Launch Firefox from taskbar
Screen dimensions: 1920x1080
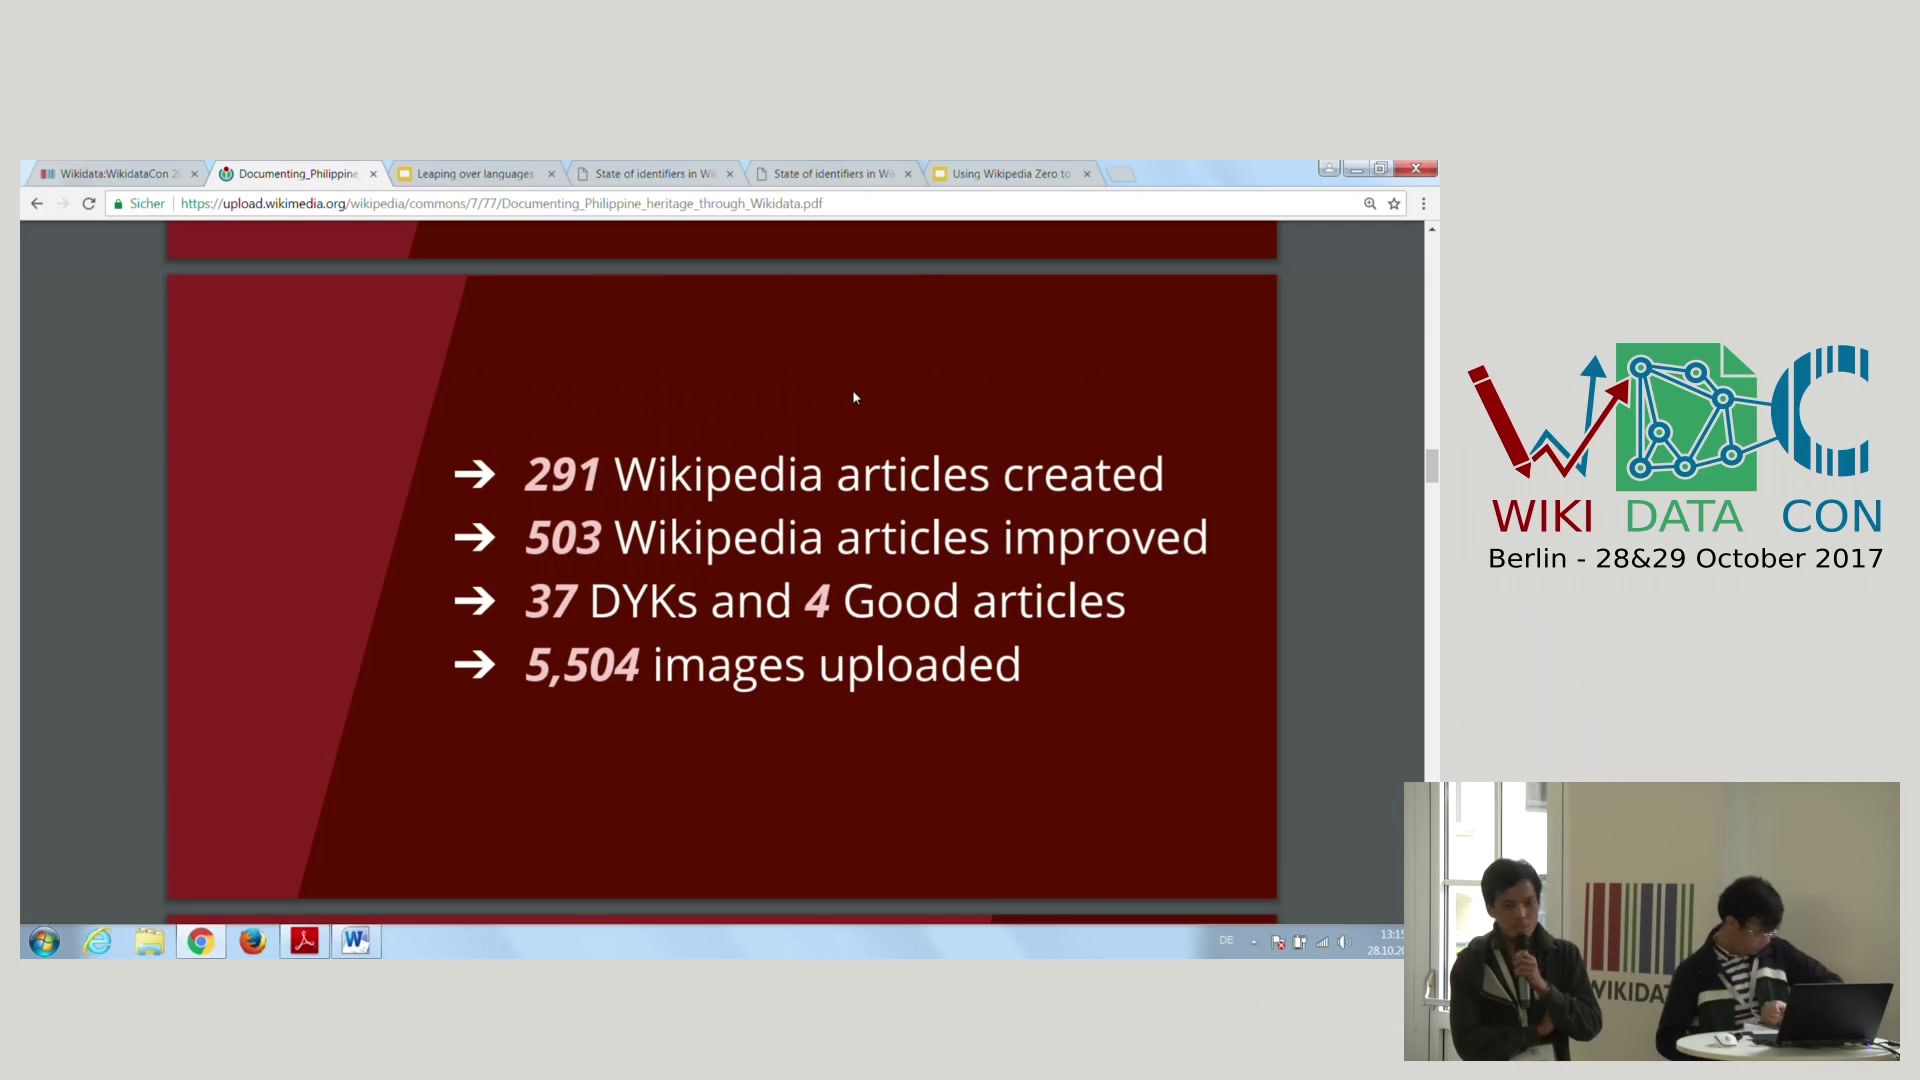(252, 942)
